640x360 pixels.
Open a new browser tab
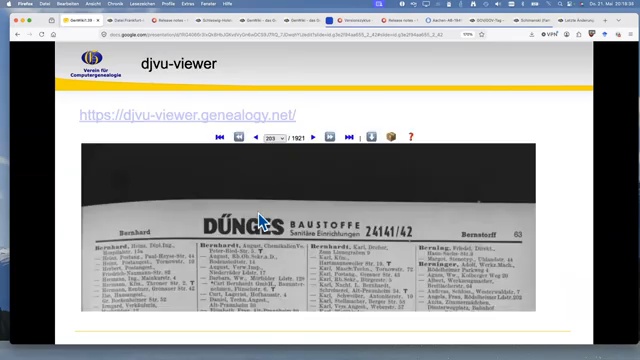point(605,20)
